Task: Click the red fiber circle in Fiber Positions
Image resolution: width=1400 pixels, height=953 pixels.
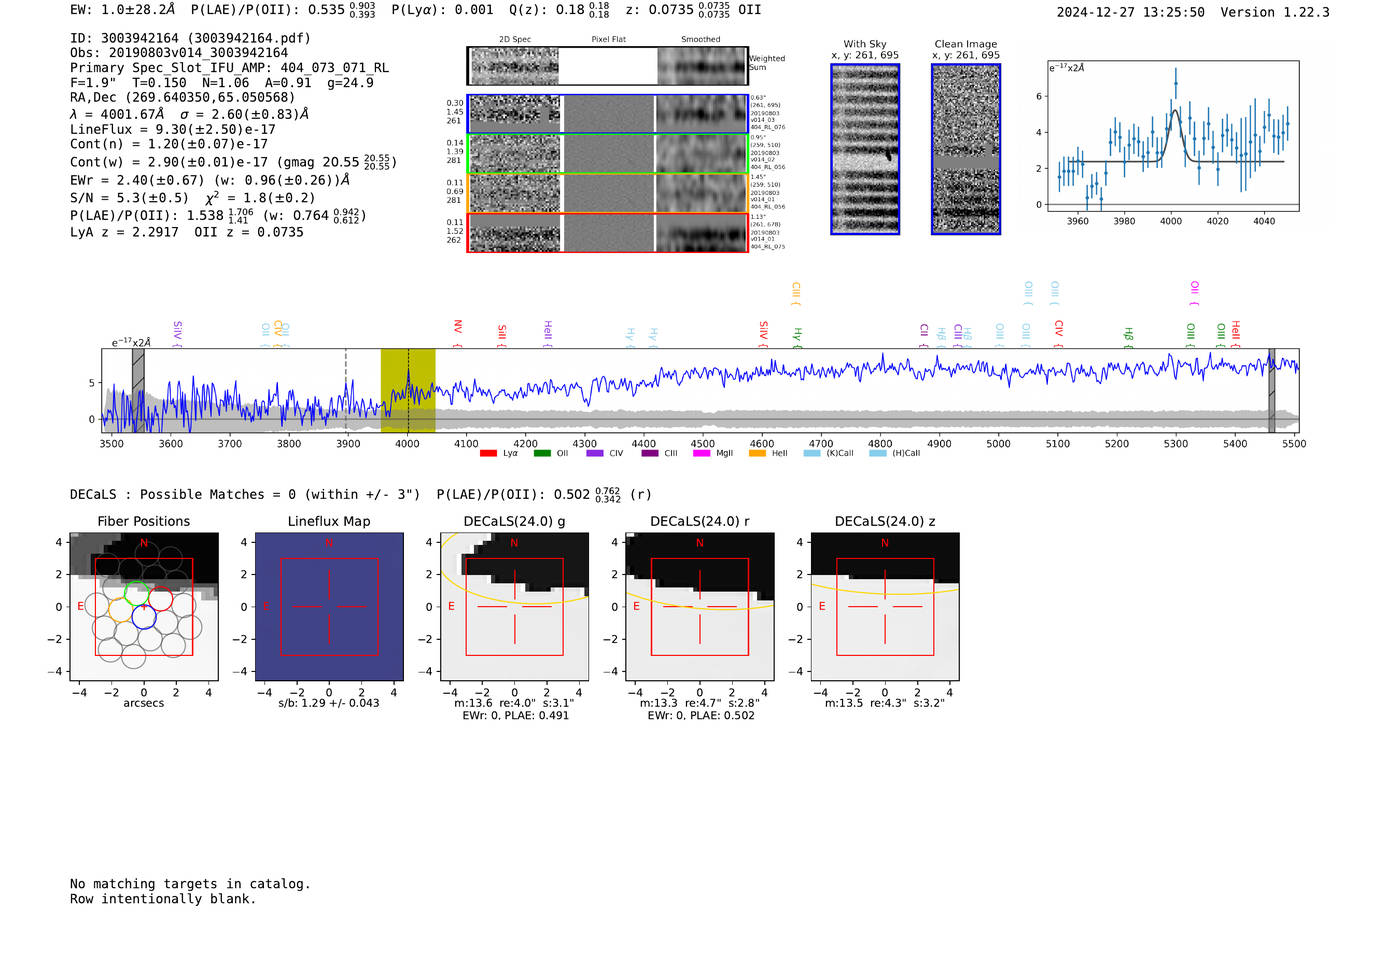Action: coord(160,600)
